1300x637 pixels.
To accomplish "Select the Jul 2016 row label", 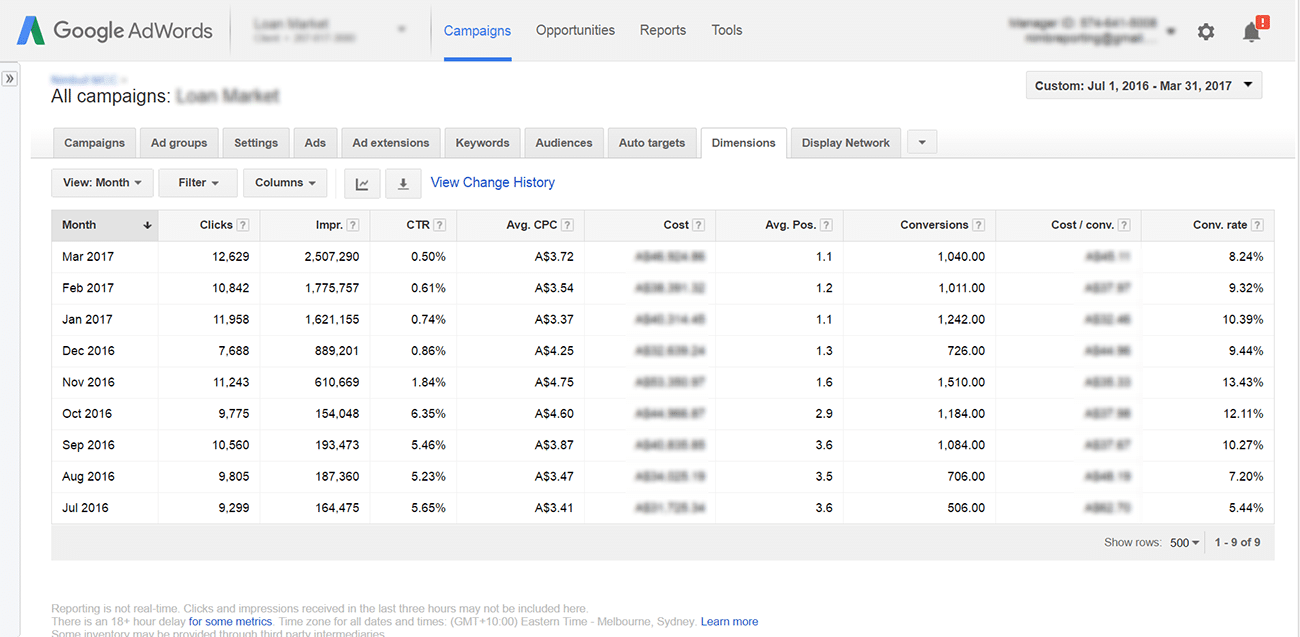I will (x=86, y=508).
